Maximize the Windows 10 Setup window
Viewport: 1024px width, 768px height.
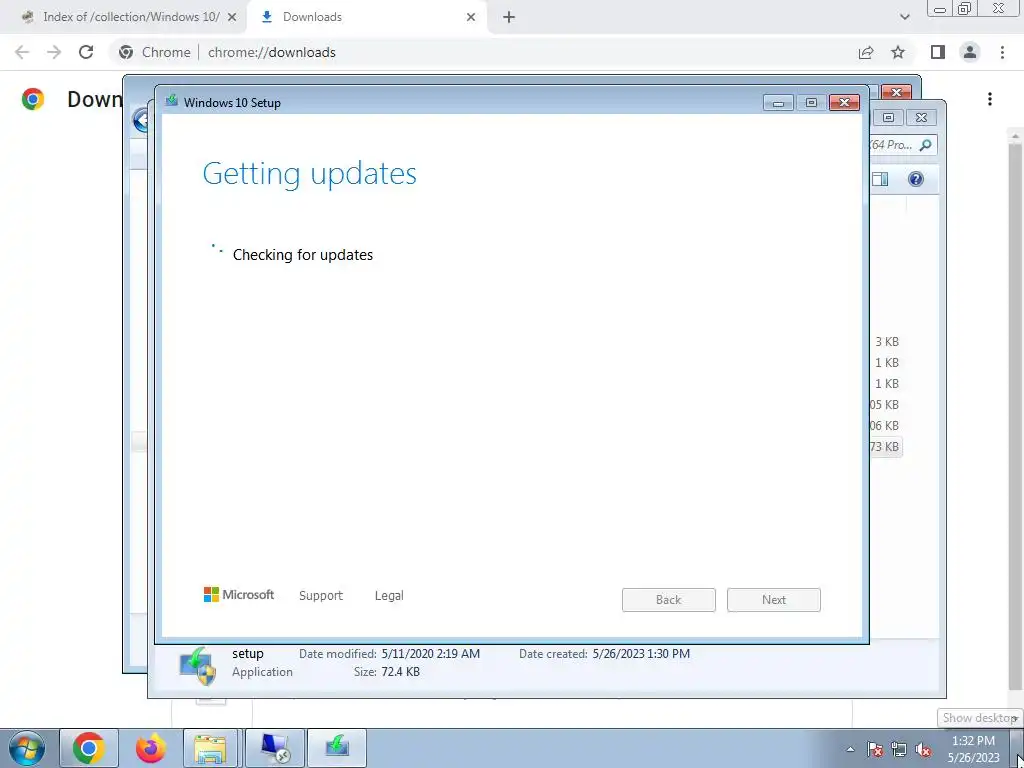pyautogui.click(x=811, y=103)
